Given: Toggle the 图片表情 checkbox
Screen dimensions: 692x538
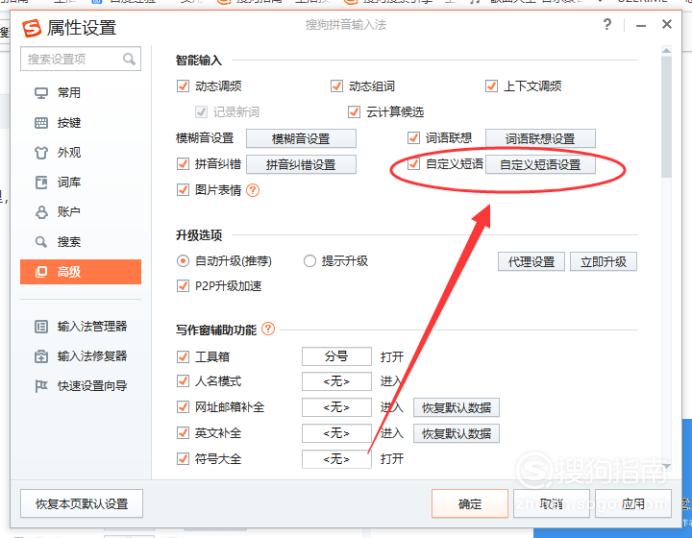Looking at the screenshot, I should tap(183, 190).
